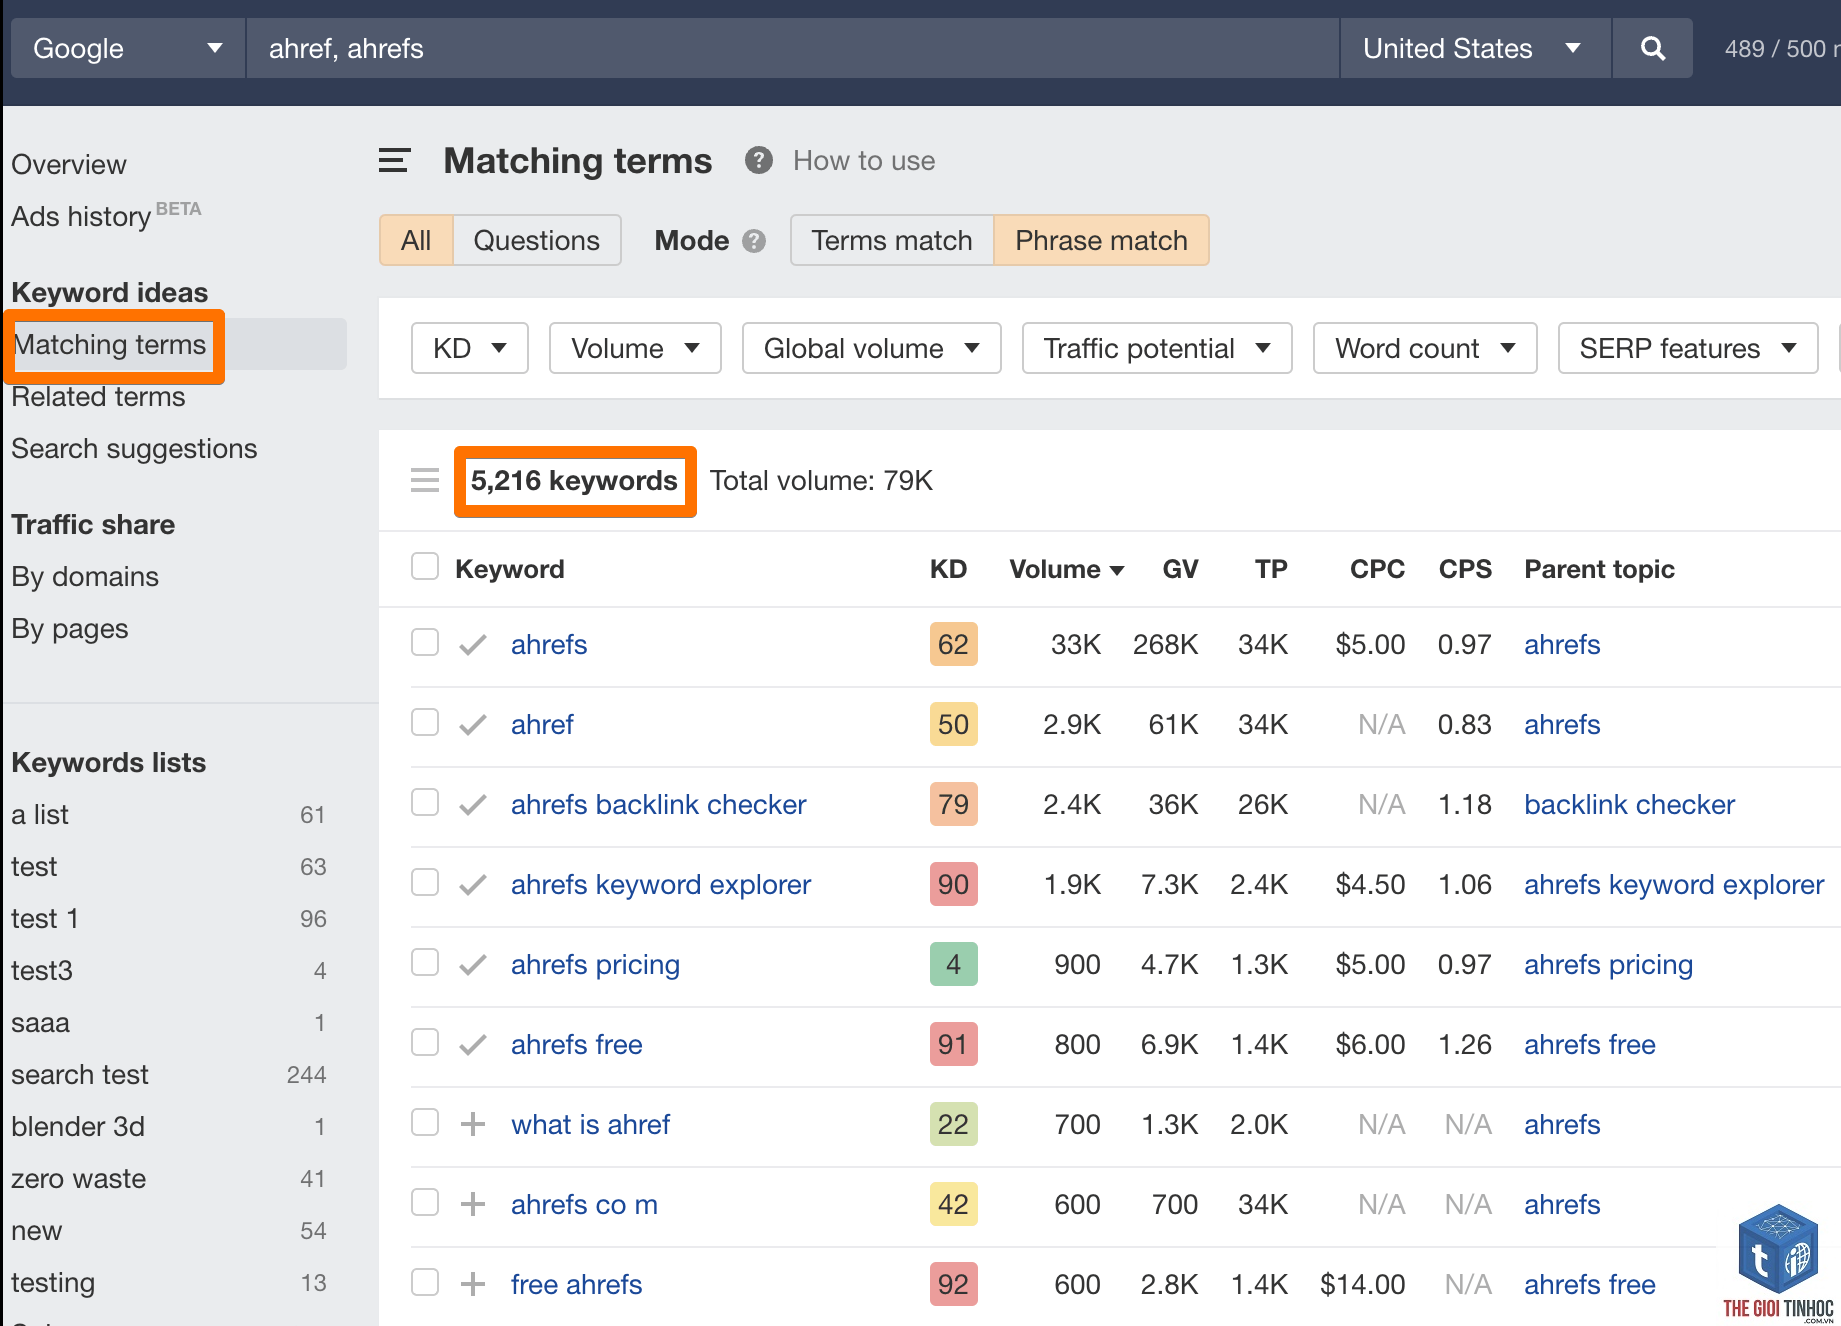Open the Global volume filter dropdown
The width and height of the screenshot is (1841, 1326).
871,348
